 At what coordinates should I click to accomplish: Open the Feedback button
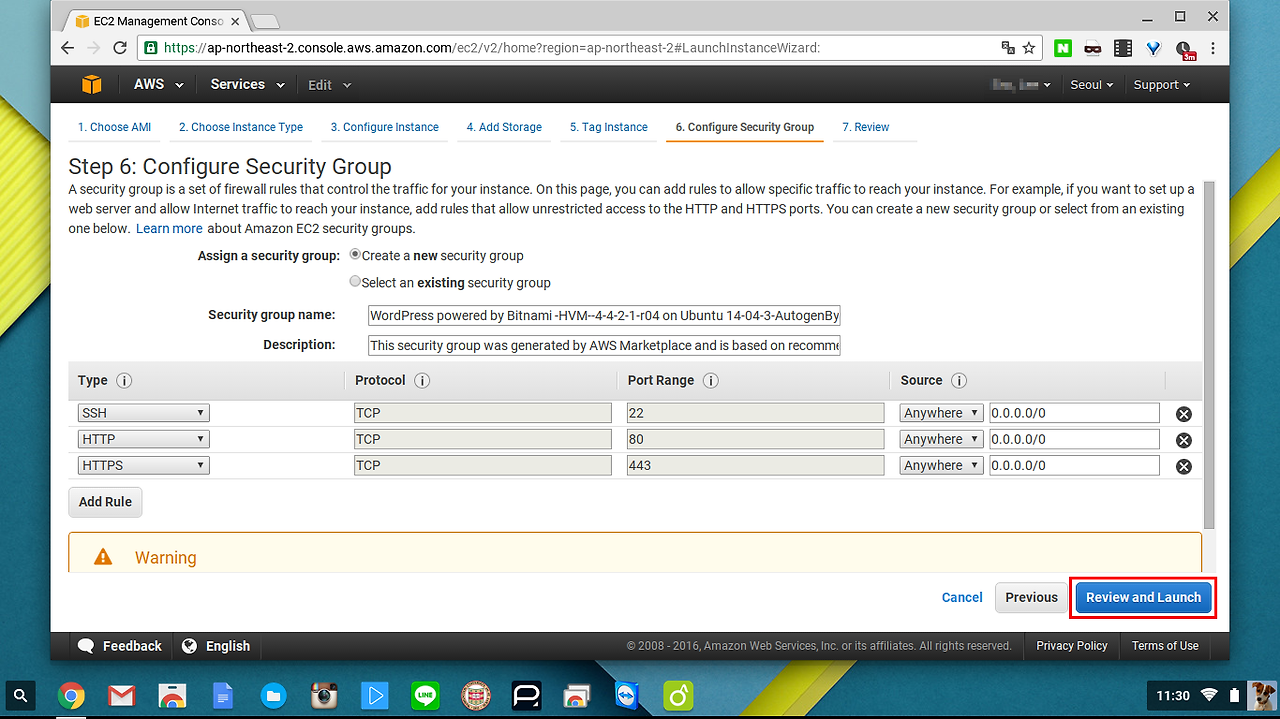tap(119, 646)
